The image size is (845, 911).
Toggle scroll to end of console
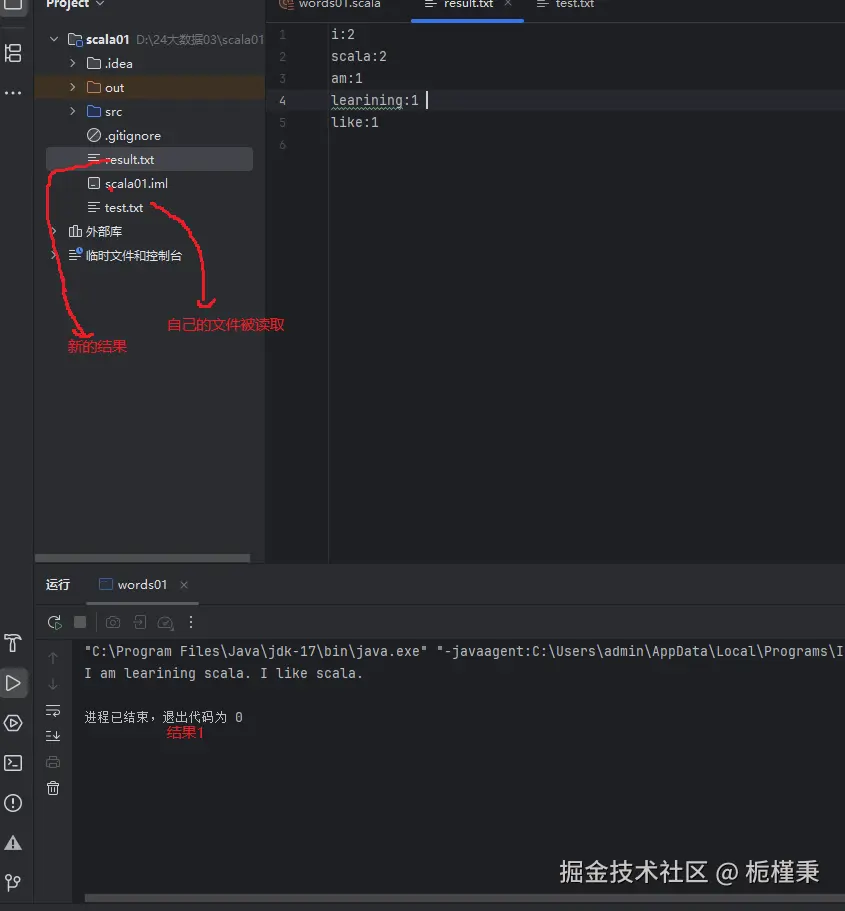point(53,736)
